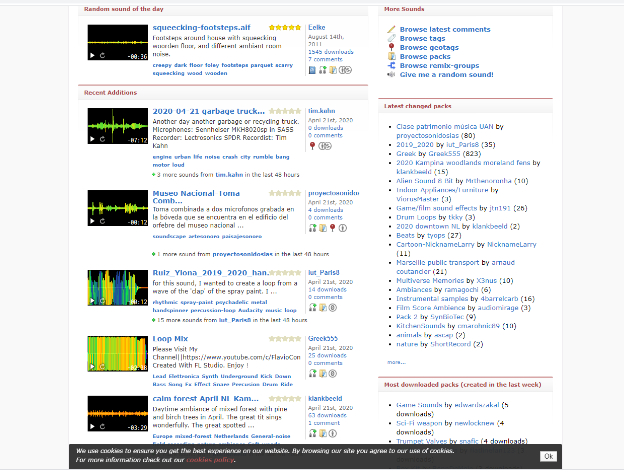This screenshot has height=475, width=624.
Task: Play the Loop Mix sound
Action: [92, 367]
